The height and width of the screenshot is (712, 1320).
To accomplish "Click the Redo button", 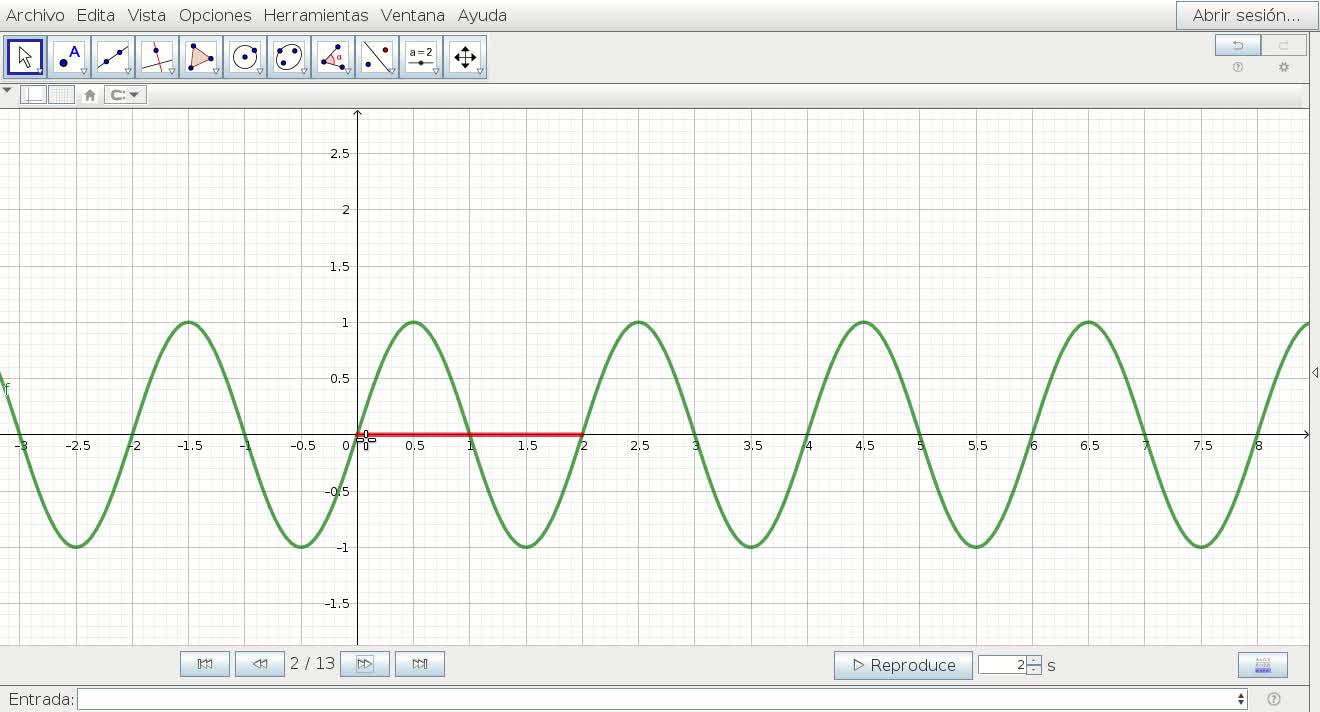I will [x=1283, y=45].
